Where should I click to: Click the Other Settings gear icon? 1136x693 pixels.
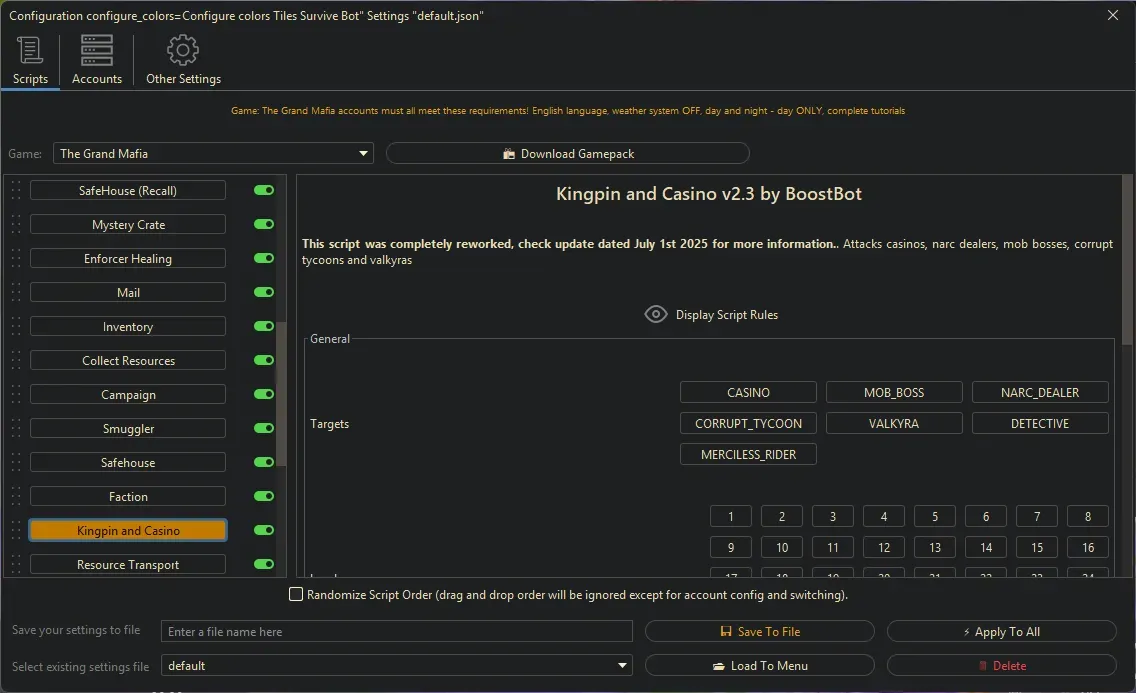pyautogui.click(x=183, y=50)
